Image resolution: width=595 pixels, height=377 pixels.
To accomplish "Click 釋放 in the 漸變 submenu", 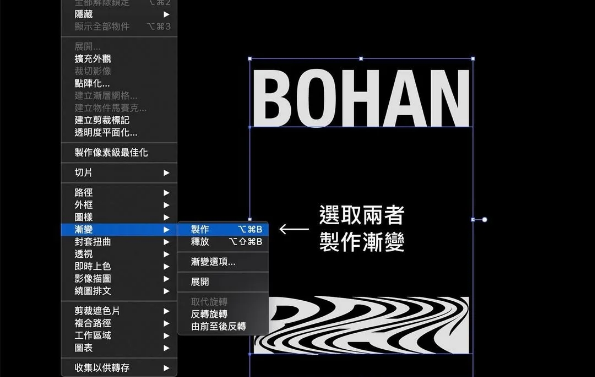I will point(223,242).
